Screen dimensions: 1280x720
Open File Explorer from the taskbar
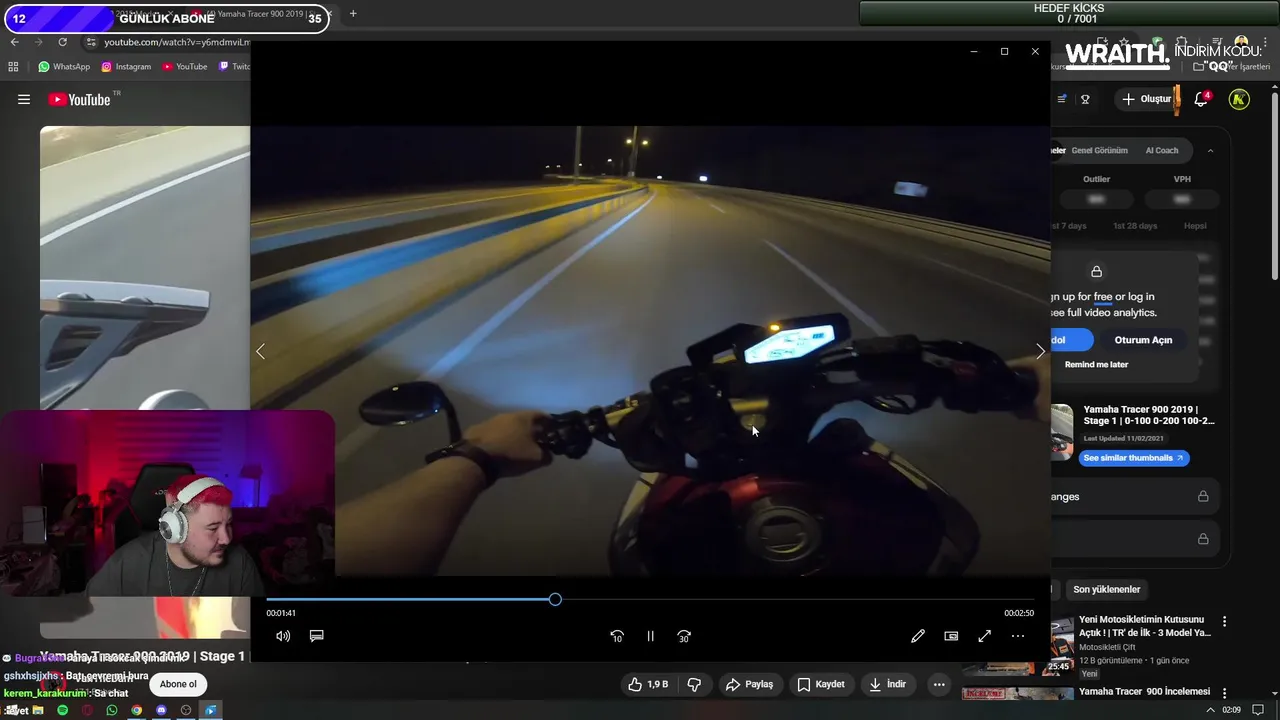tap(37, 710)
